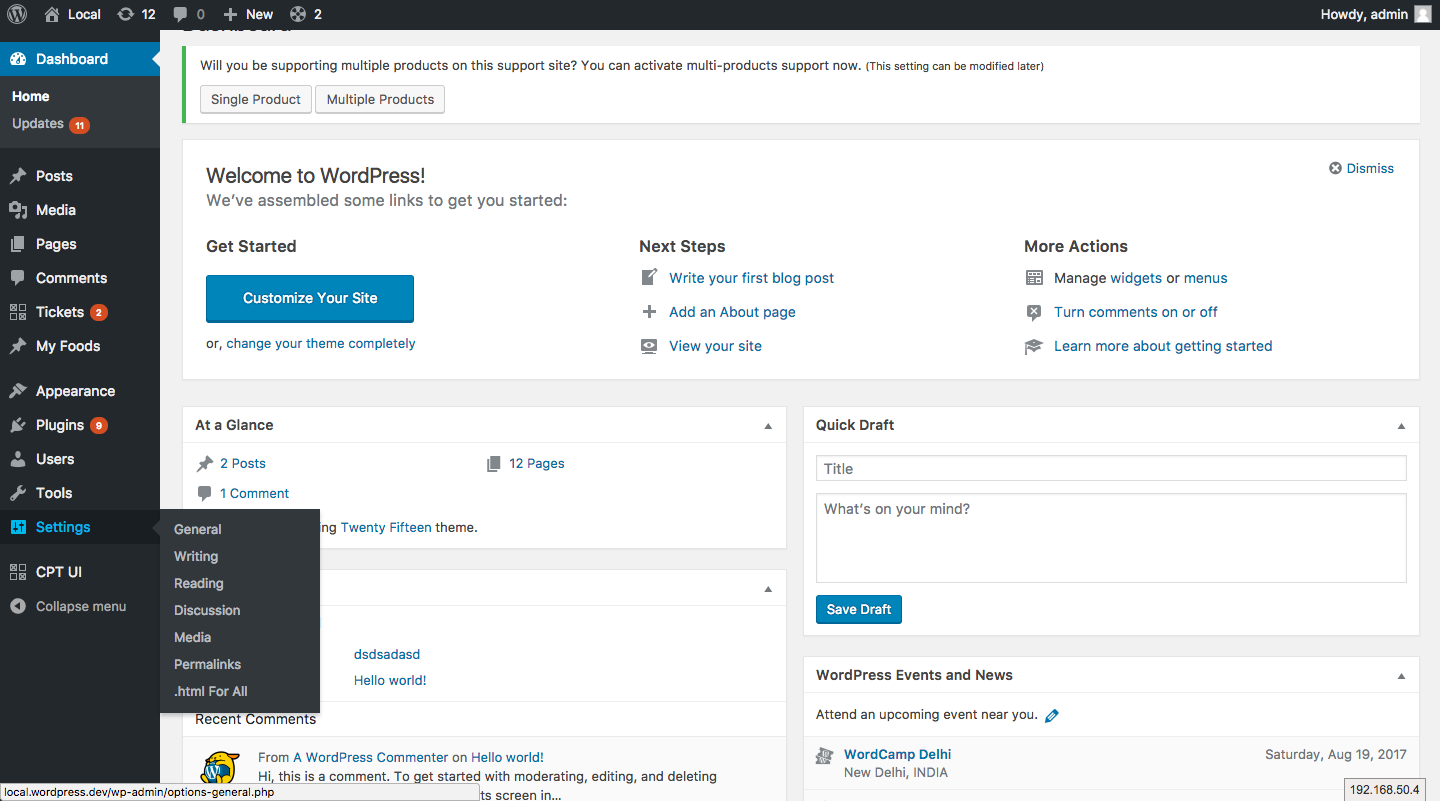Viewport: 1440px width, 801px height.
Task: Collapse the At a Glance panel
Action: [768, 426]
